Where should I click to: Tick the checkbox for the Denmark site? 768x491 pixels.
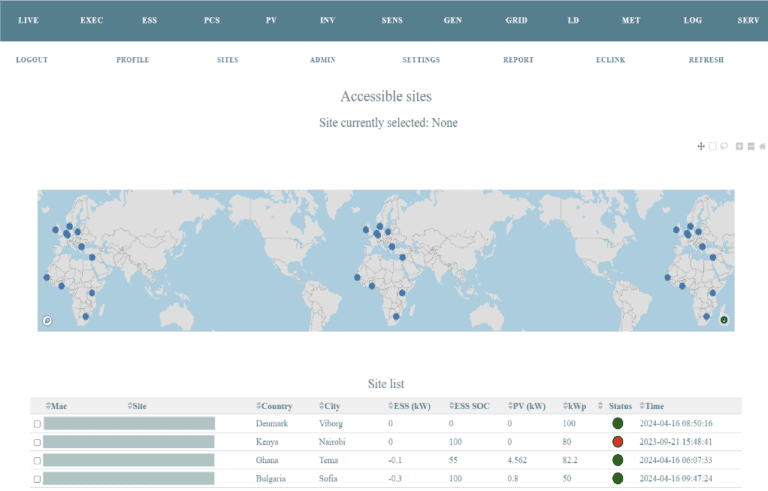pyautogui.click(x=37, y=424)
